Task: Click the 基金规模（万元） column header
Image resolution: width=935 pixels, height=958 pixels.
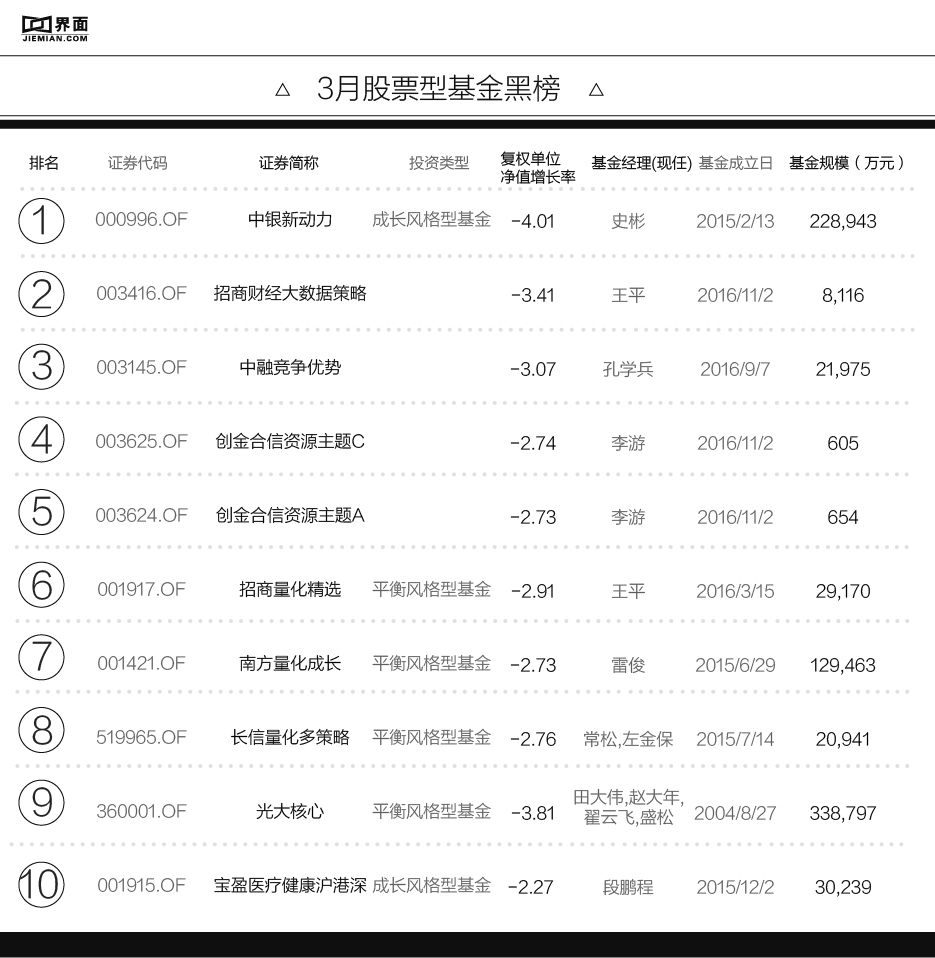Action: [847, 163]
